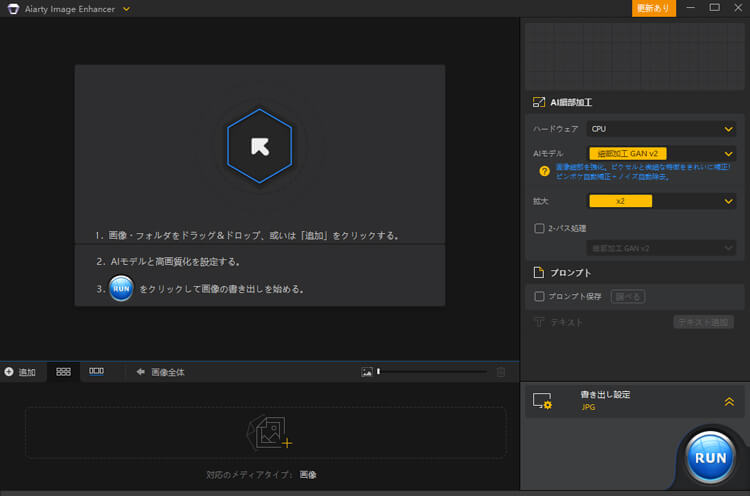The image size is (750, 496).
Task: Enable the 2-パス処理 checkbox
Action: click(540, 228)
